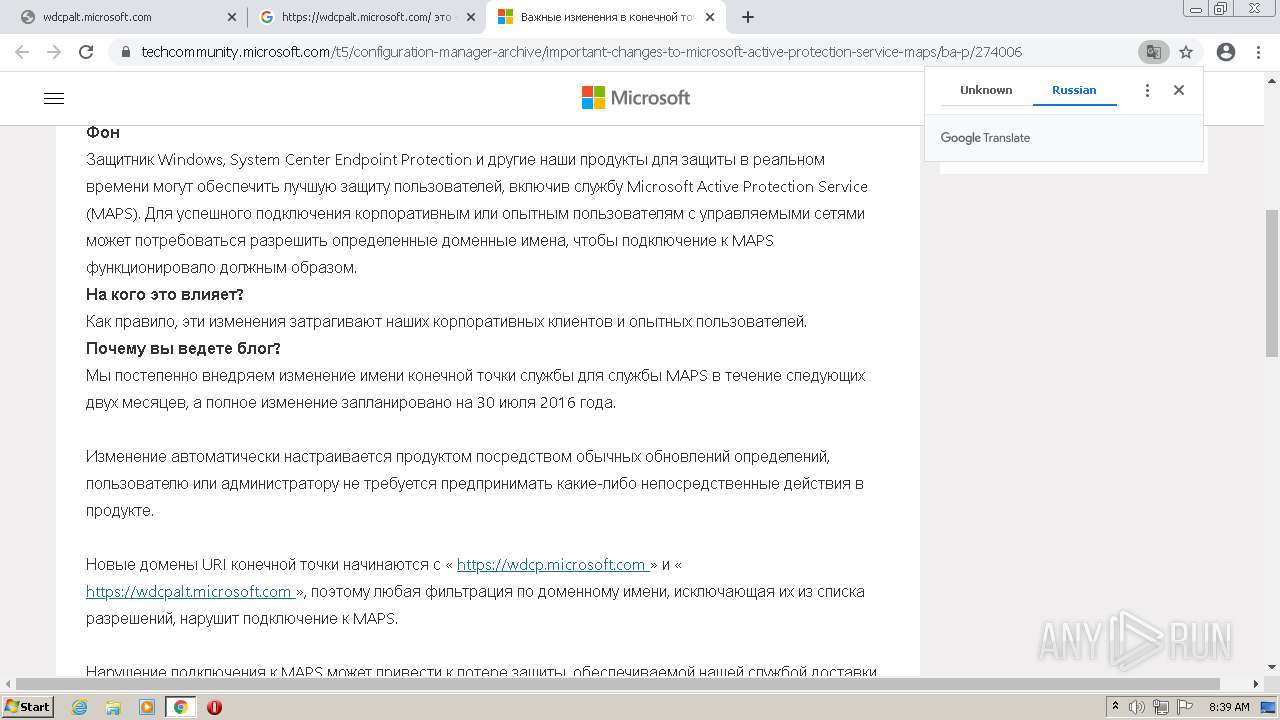Switch to wdcpalt.microsoft.com tab
Viewport: 1280px width, 720px height.
[x=125, y=17]
